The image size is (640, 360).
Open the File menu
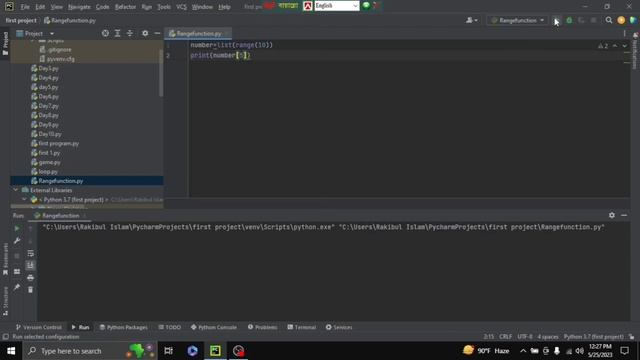25,7
